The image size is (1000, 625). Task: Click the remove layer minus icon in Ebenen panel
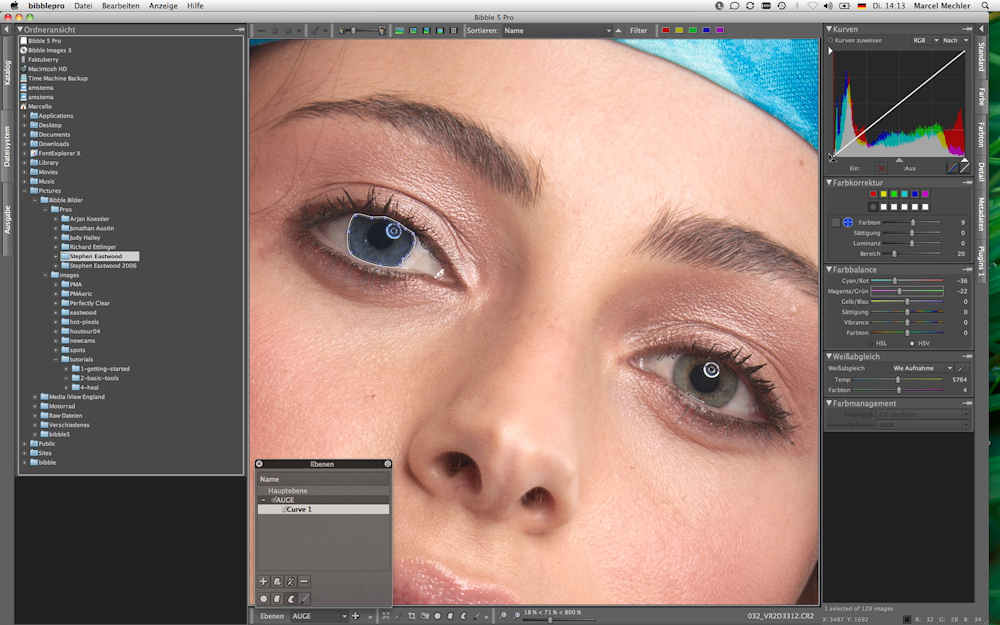click(x=304, y=581)
